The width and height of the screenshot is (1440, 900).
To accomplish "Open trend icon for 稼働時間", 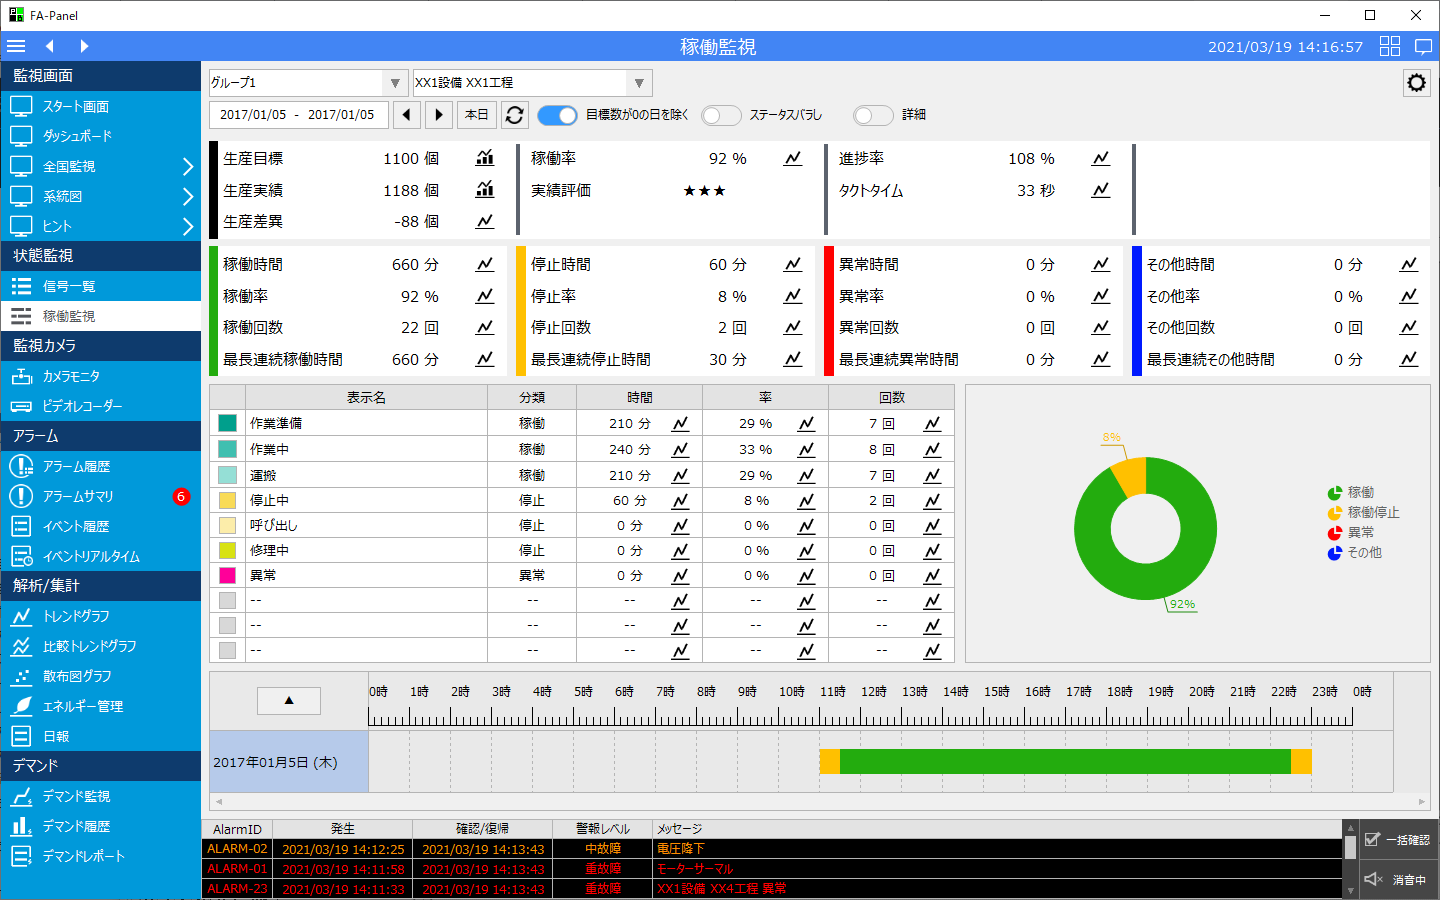I will click(485, 264).
